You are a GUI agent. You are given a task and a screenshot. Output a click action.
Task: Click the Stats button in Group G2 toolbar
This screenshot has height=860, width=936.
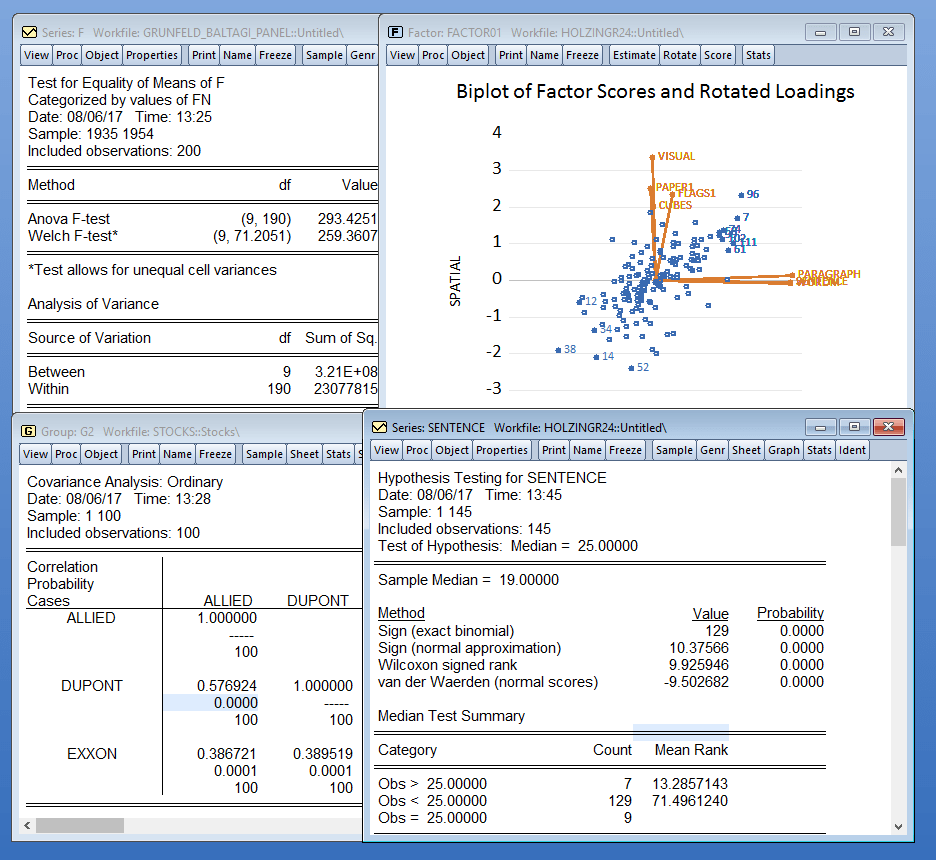(338, 454)
